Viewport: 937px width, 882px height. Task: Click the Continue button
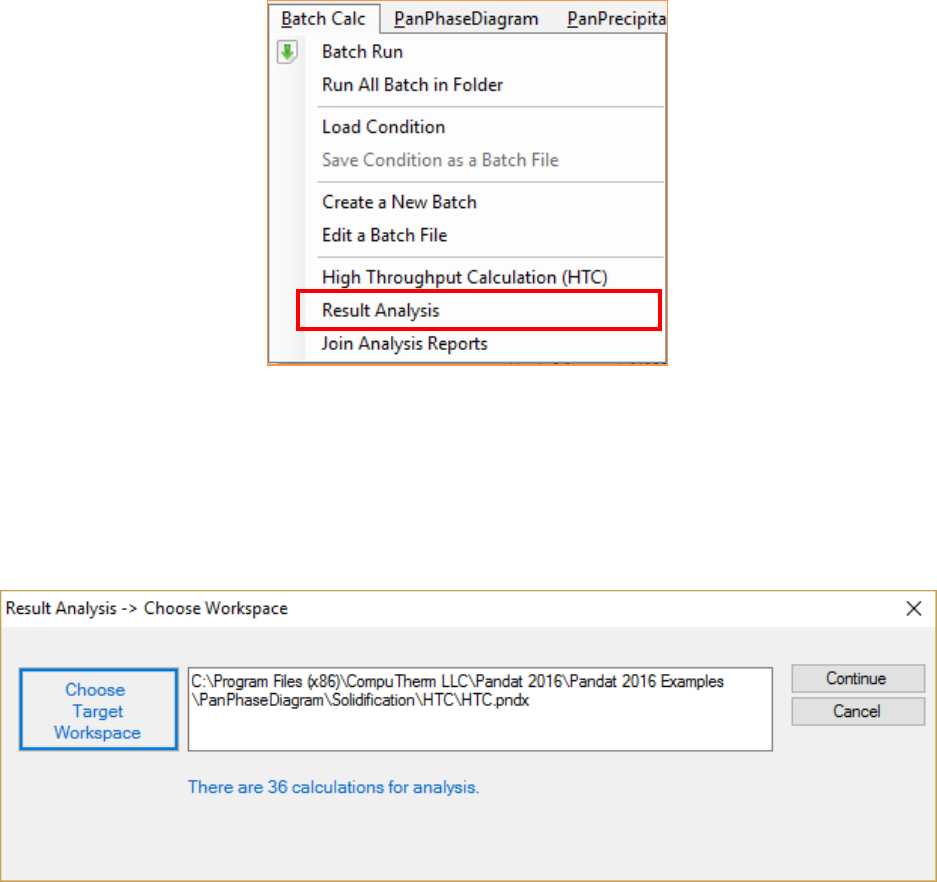pyautogui.click(x=858, y=679)
